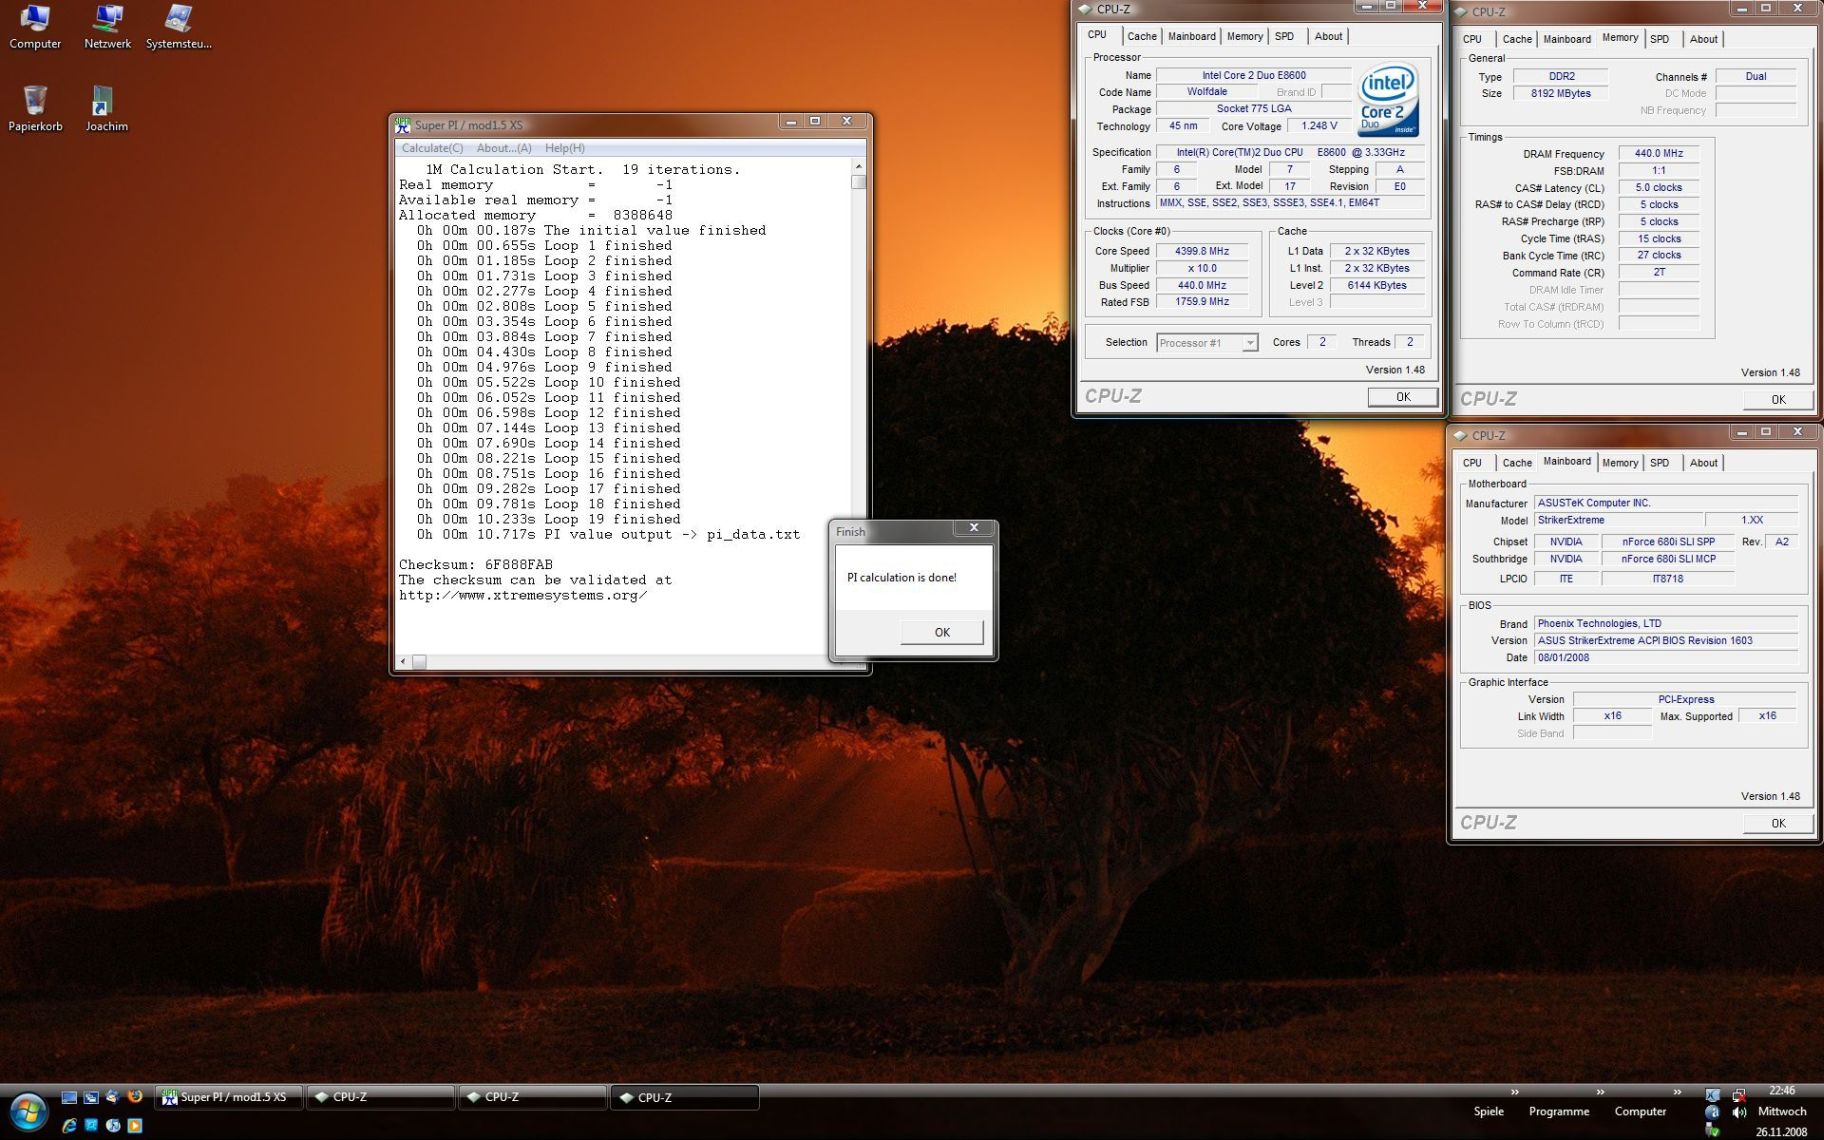Click the Super PI scroll-up arrow
The image size is (1824, 1140).
[858, 166]
